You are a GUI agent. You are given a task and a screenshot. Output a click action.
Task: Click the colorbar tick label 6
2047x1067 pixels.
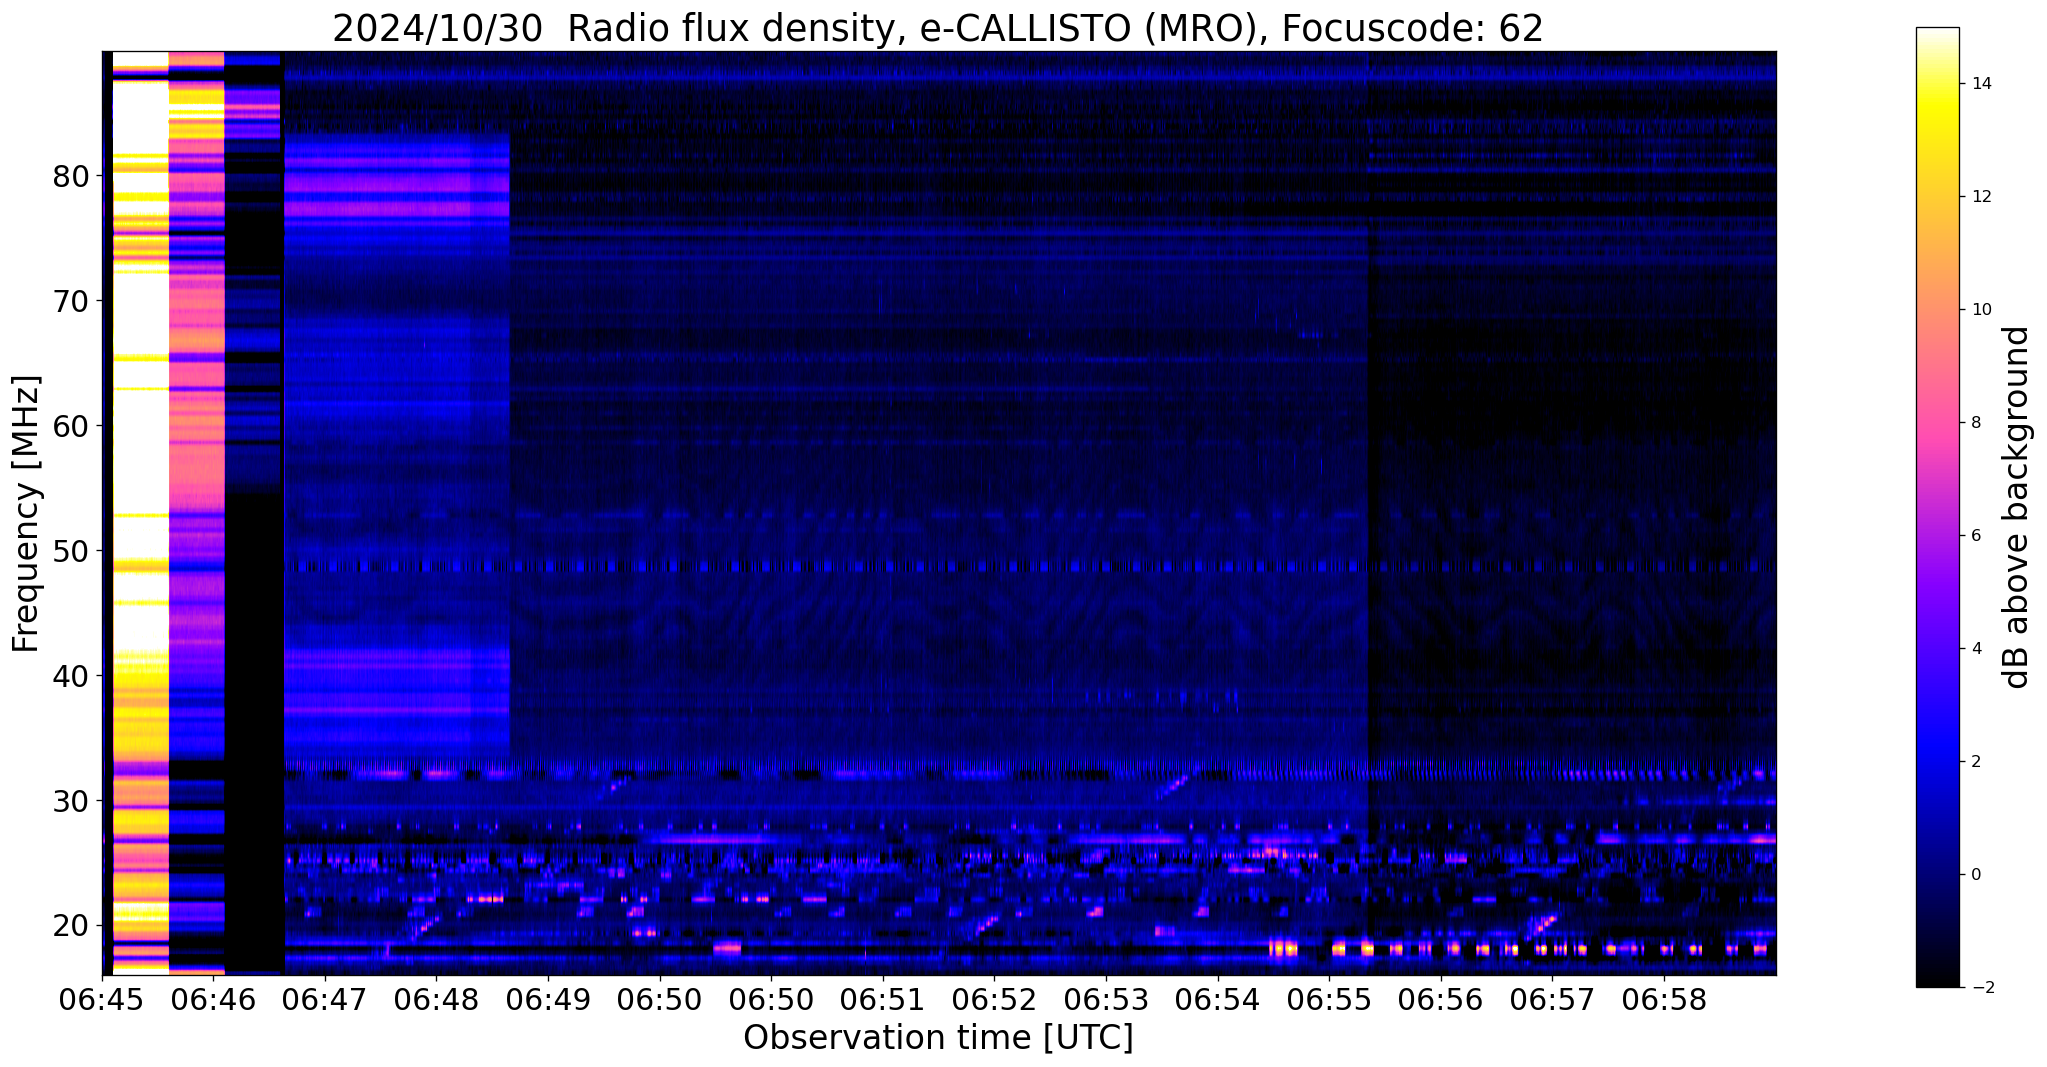(1976, 536)
